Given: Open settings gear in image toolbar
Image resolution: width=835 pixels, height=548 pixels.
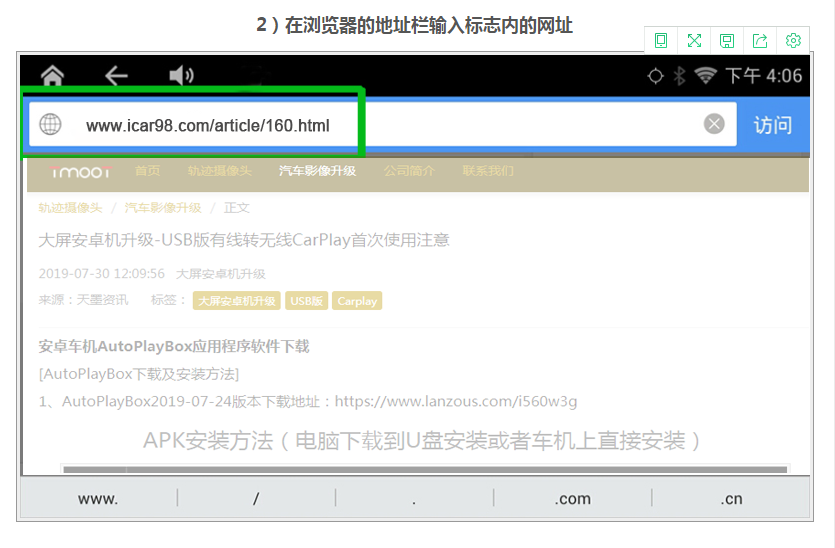Looking at the screenshot, I should [793, 40].
